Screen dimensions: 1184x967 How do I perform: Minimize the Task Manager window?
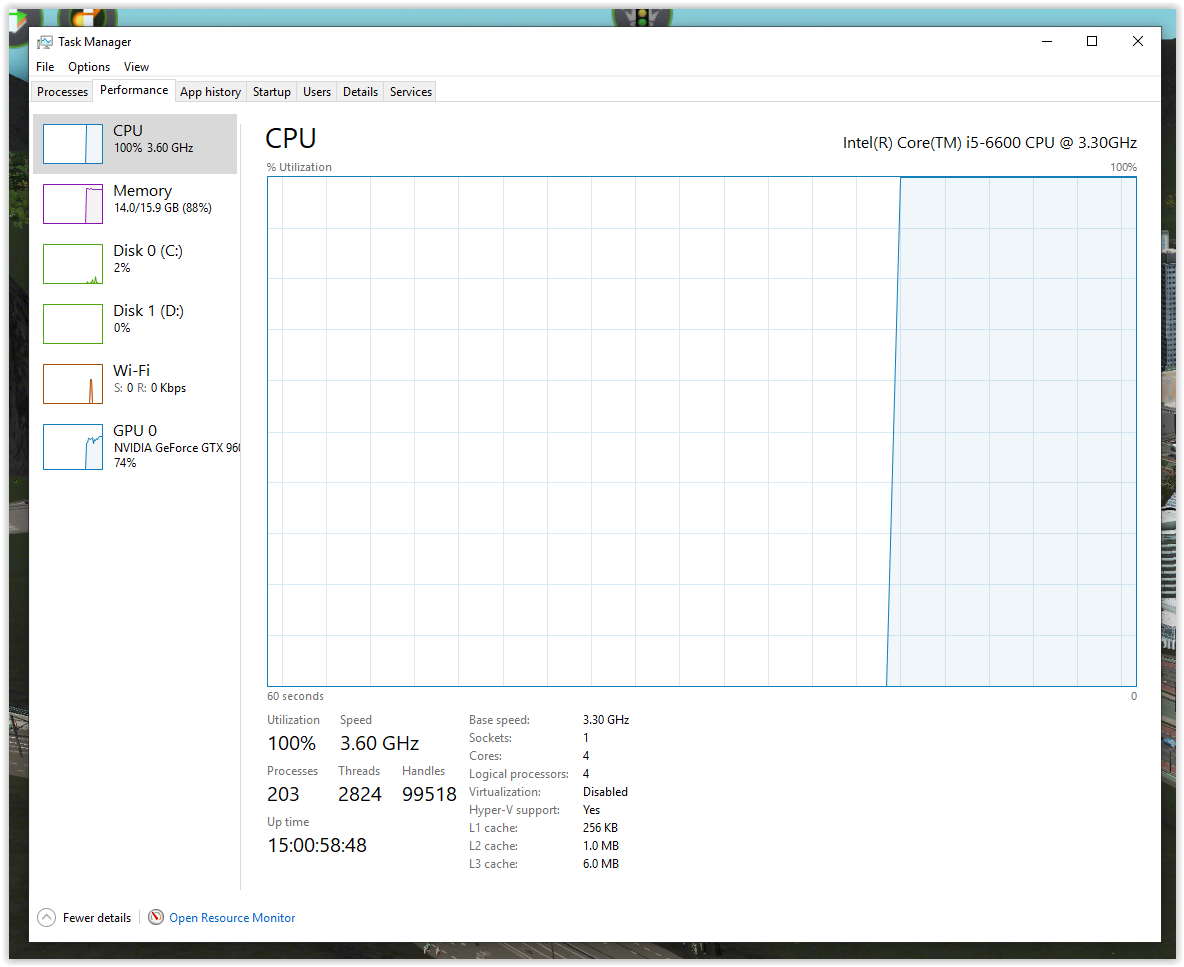tap(1047, 42)
